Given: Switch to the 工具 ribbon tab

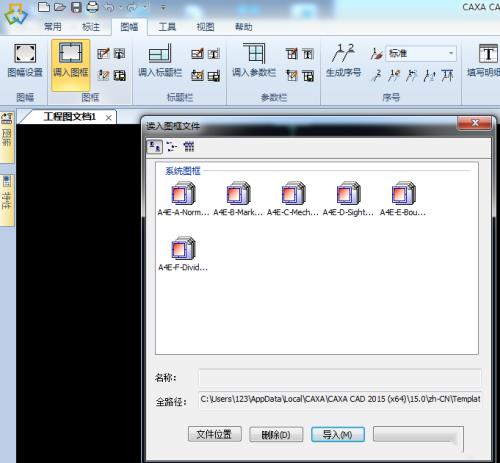Looking at the screenshot, I should pyautogui.click(x=167, y=27).
